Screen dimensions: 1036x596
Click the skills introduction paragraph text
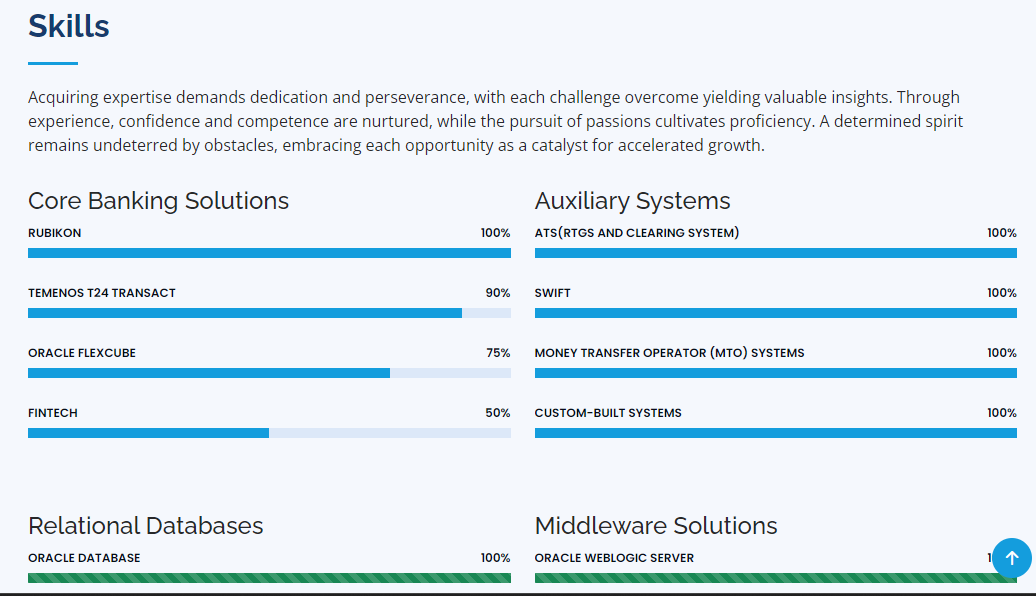click(x=496, y=121)
